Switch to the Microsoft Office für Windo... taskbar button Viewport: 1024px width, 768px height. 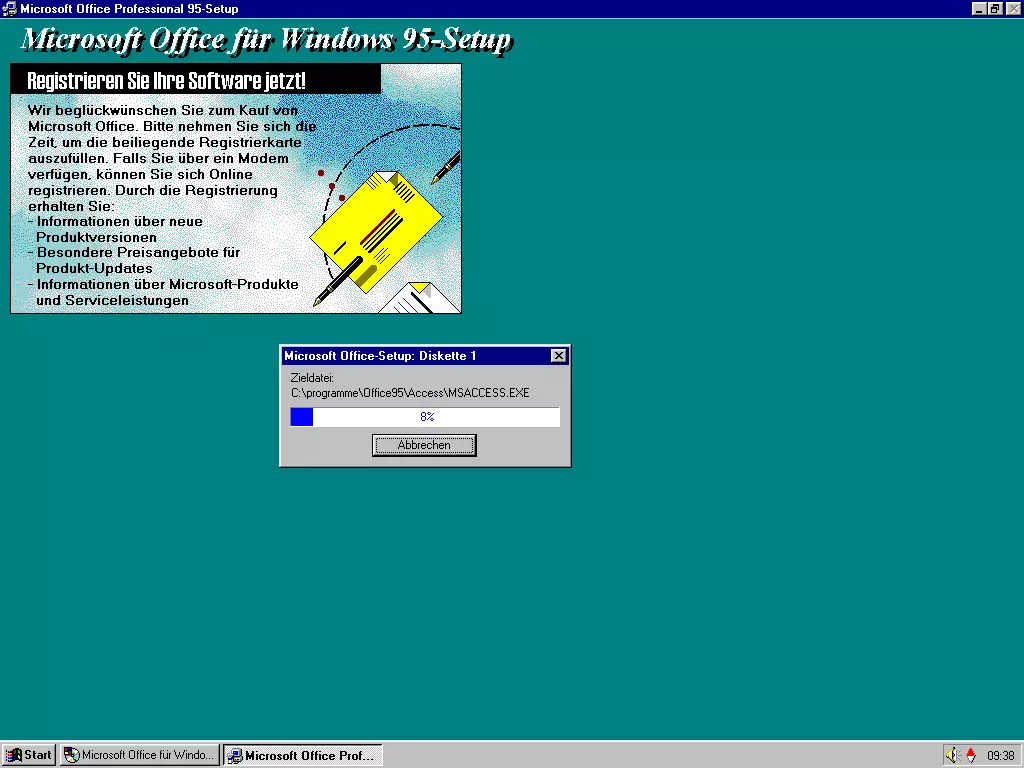140,755
